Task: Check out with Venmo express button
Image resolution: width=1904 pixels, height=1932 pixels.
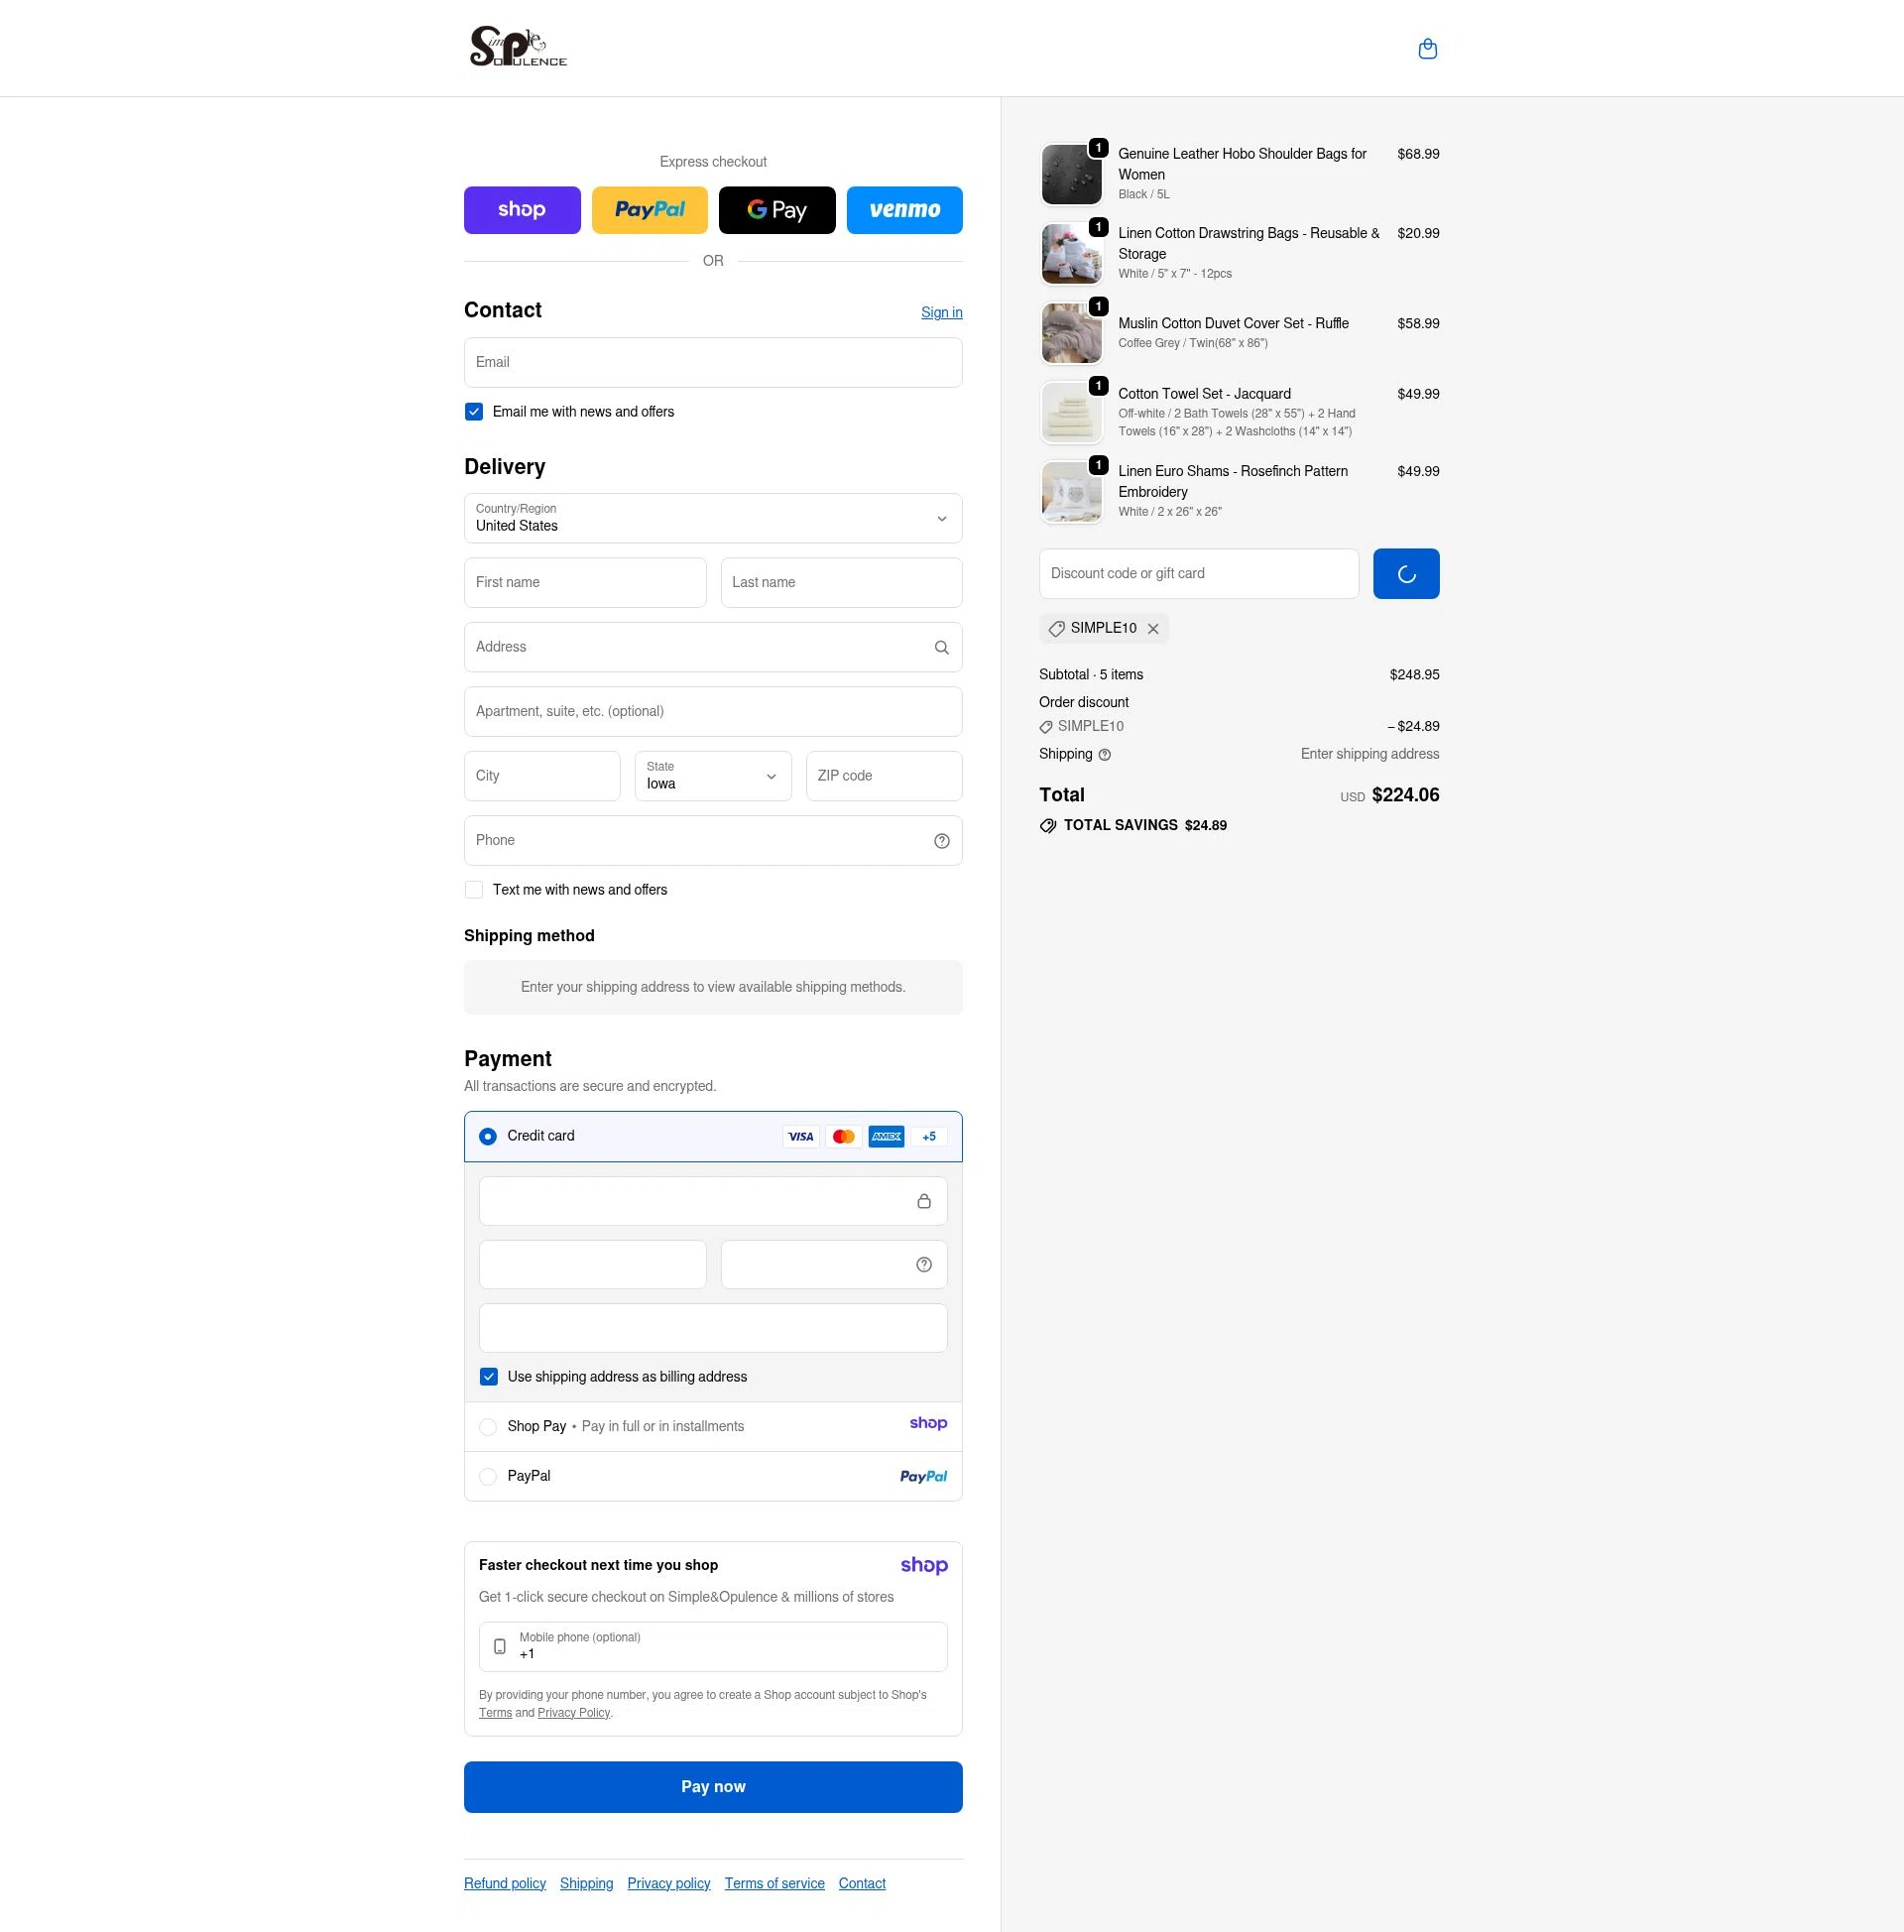Action: [x=904, y=210]
